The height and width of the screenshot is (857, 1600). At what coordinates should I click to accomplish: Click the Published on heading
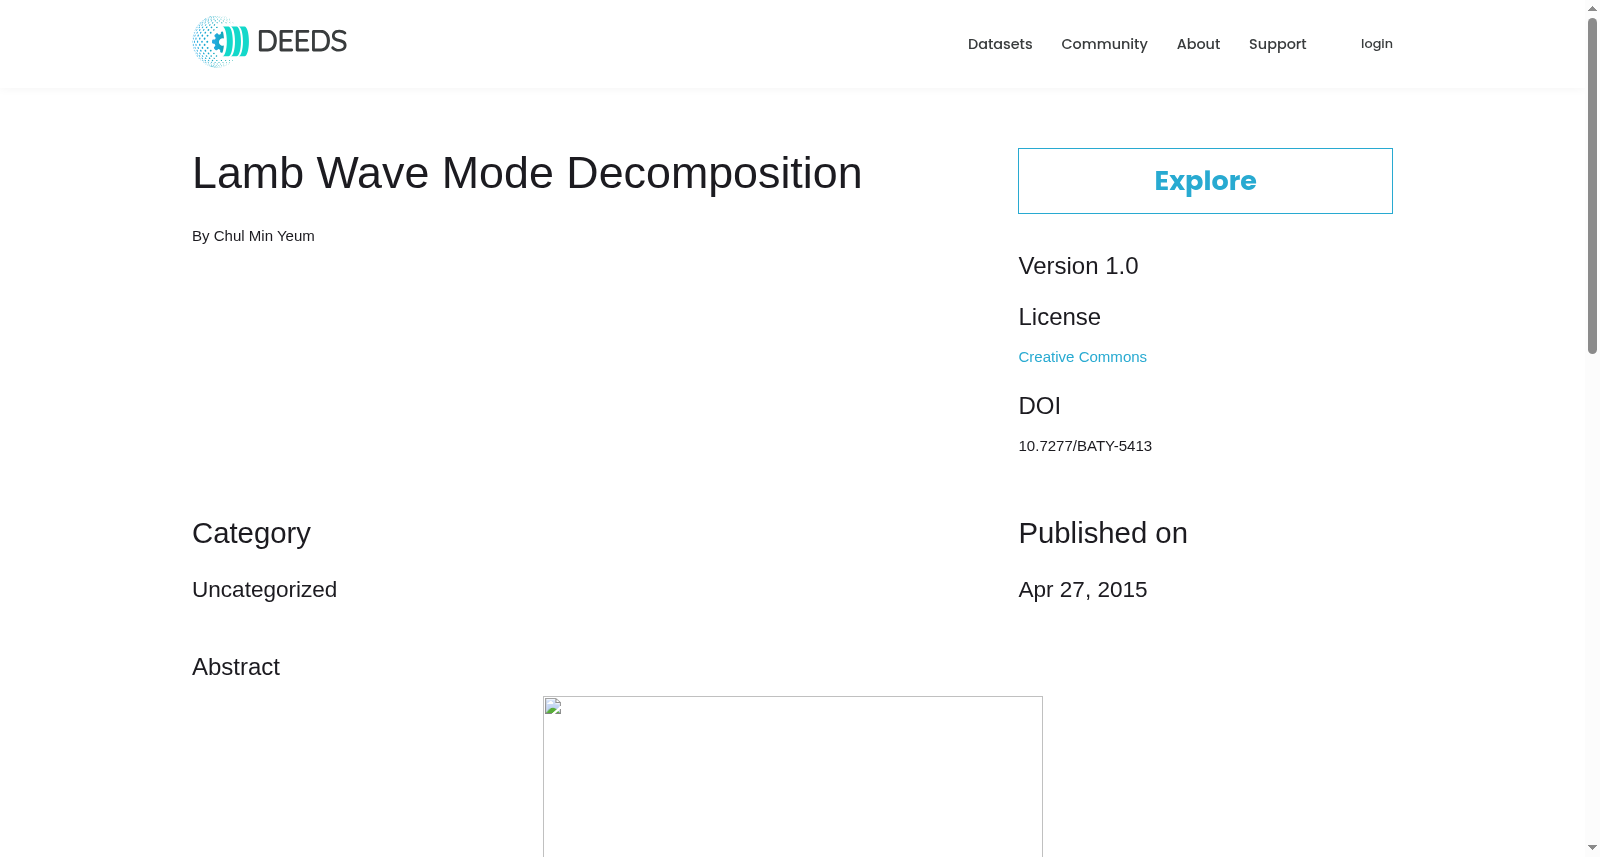[x=1103, y=533]
